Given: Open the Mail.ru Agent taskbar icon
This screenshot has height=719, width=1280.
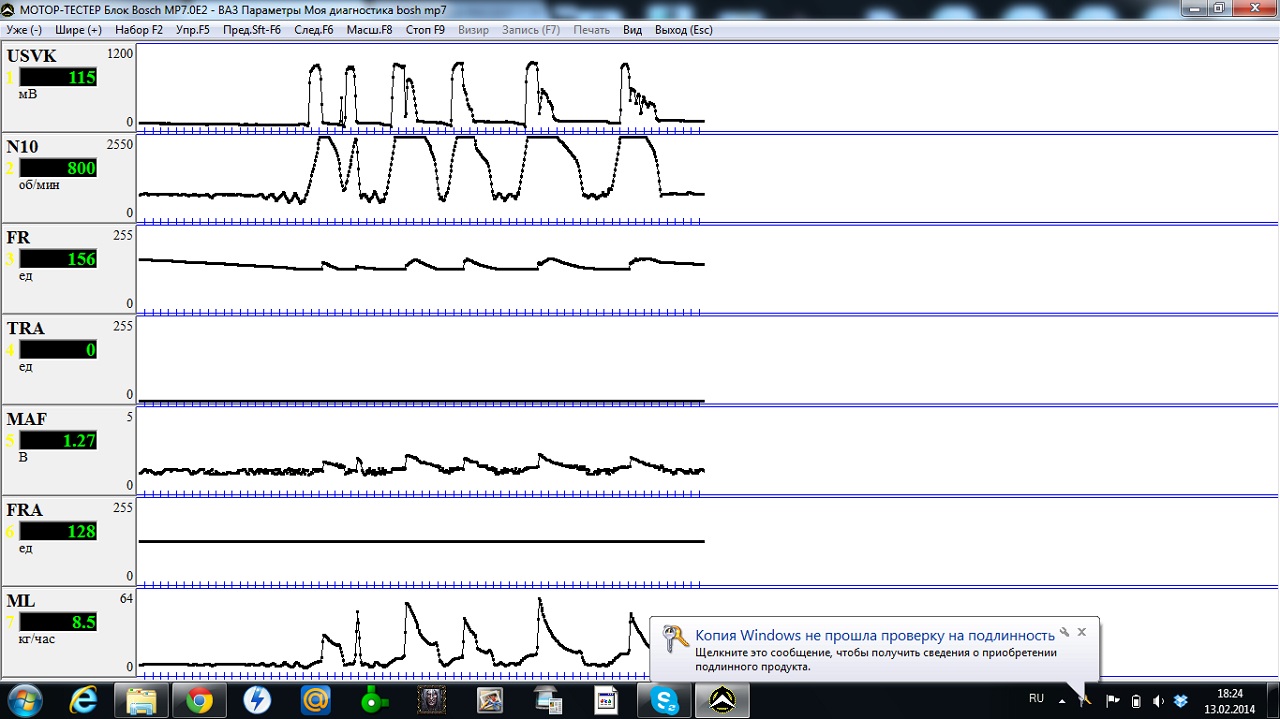Looking at the screenshot, I should click(x=316, y=700).
